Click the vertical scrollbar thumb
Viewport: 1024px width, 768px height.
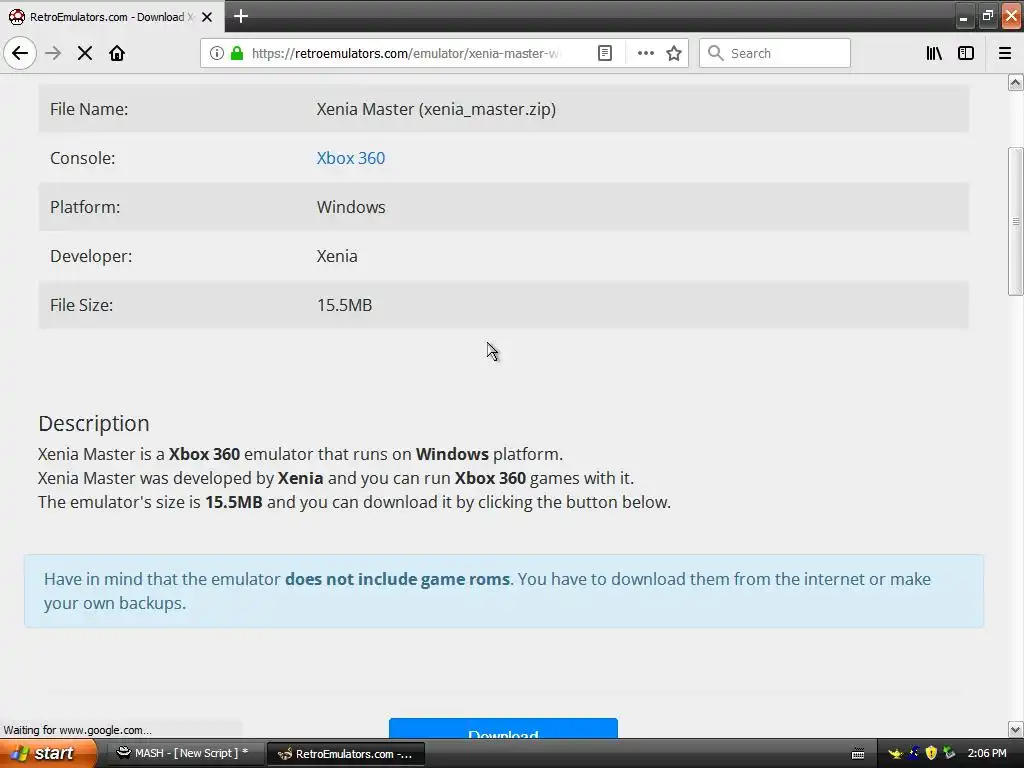[x=1015, y=221]
